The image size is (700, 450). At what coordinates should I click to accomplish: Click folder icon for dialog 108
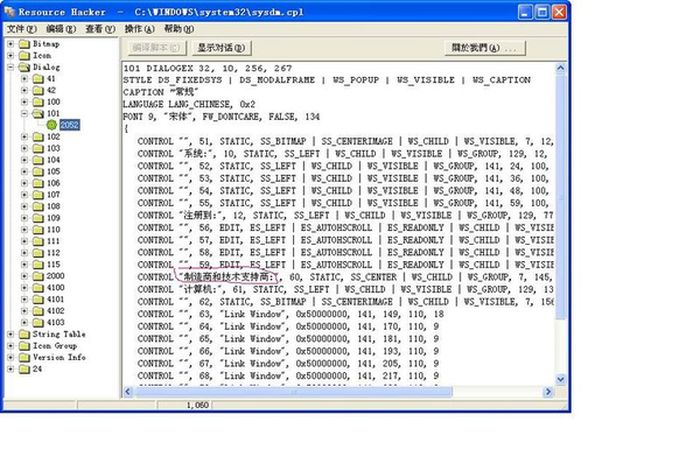click(x=38, y=206)
